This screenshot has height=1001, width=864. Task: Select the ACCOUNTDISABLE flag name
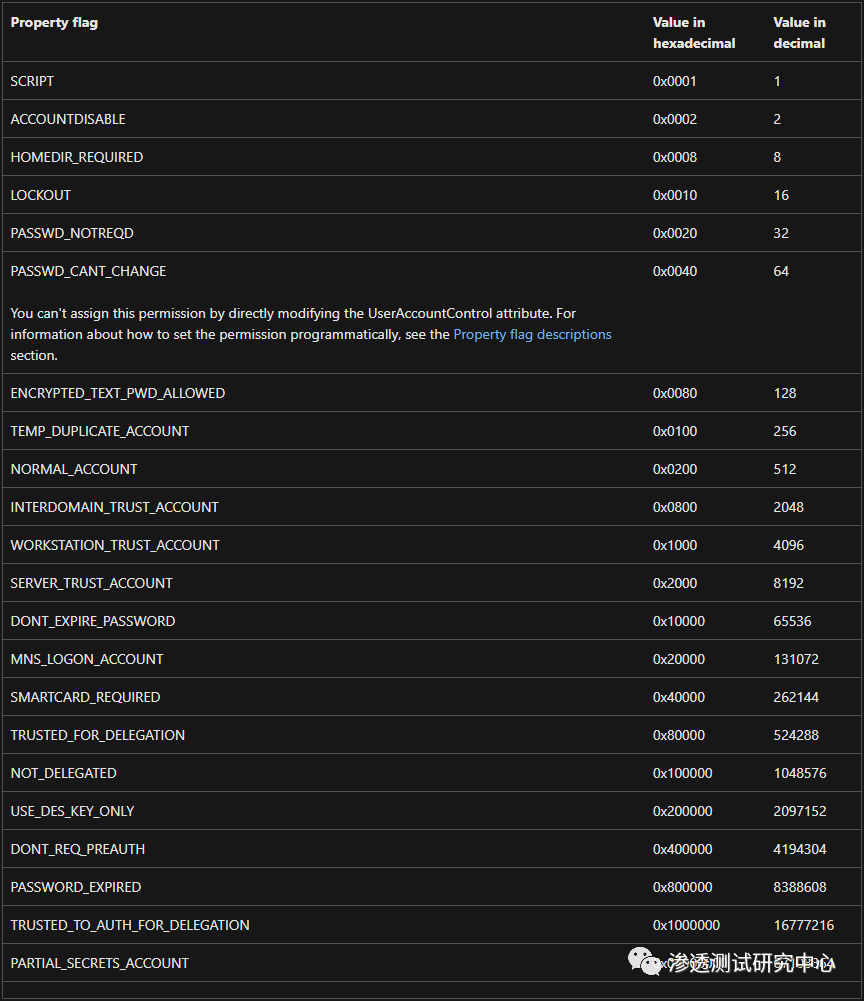pos(68,119)
